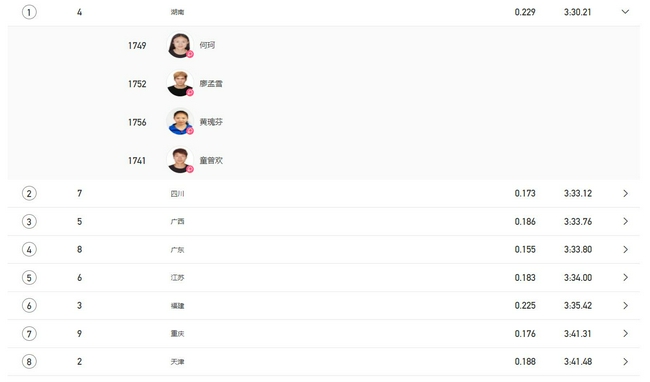Expand the 江苏 row with 3:34.00
The image size is (650, 382).
pyautogui.click(x=625, y=277)
